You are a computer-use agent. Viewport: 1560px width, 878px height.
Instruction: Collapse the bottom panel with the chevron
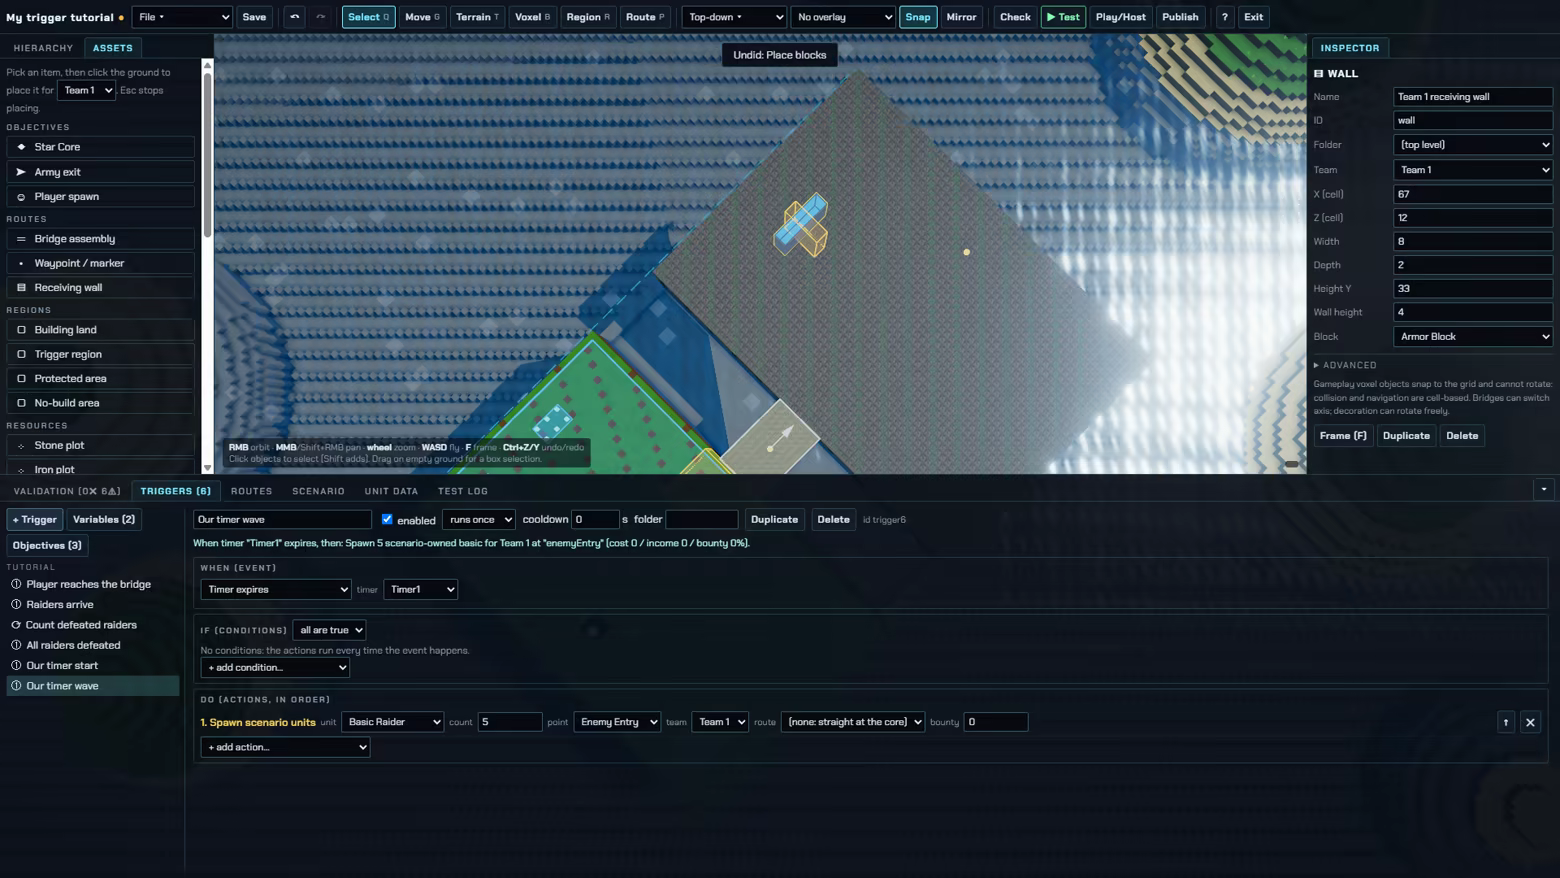tap(1544, 489)
